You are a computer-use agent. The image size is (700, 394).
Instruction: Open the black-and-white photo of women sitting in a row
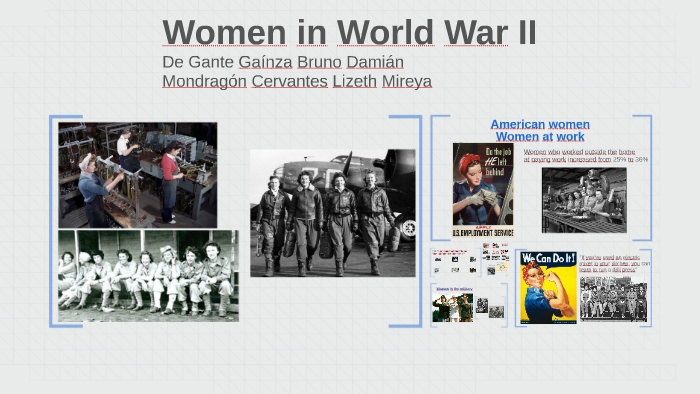tap(148, 276)
